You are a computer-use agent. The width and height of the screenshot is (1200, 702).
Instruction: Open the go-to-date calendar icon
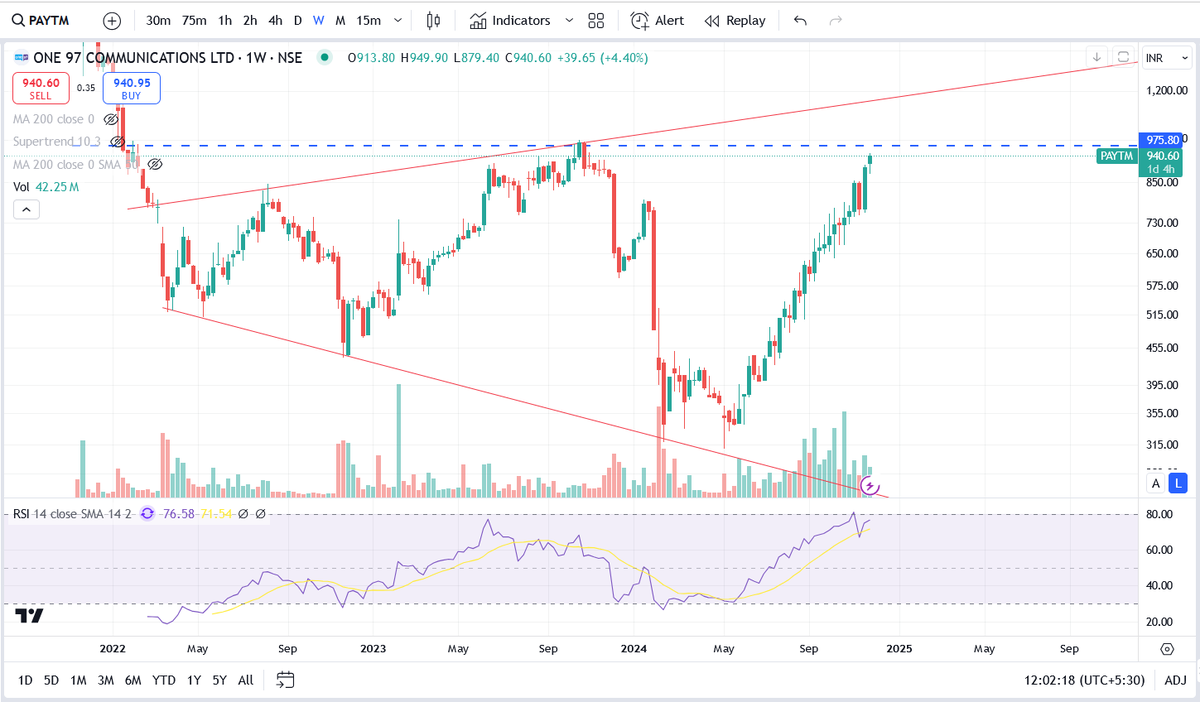click(285, 680)
